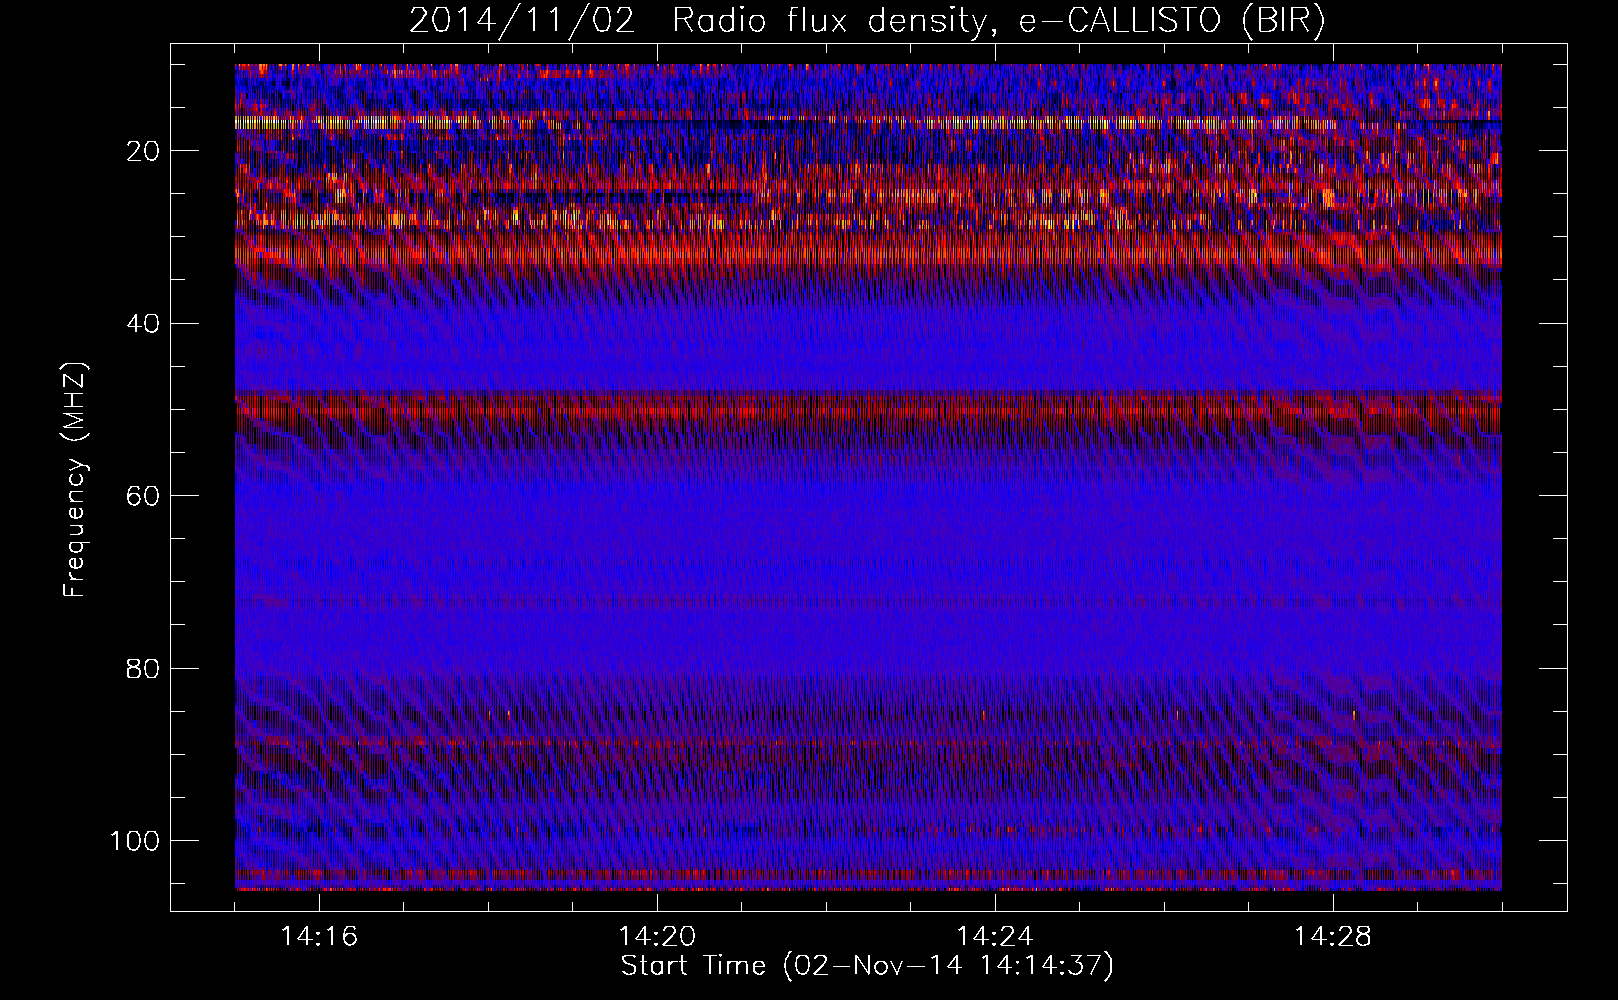The height and width of the screenshot is (1000, 1618).
Task: Select the 14:24 time tick label
Action: tap(995, 937)
